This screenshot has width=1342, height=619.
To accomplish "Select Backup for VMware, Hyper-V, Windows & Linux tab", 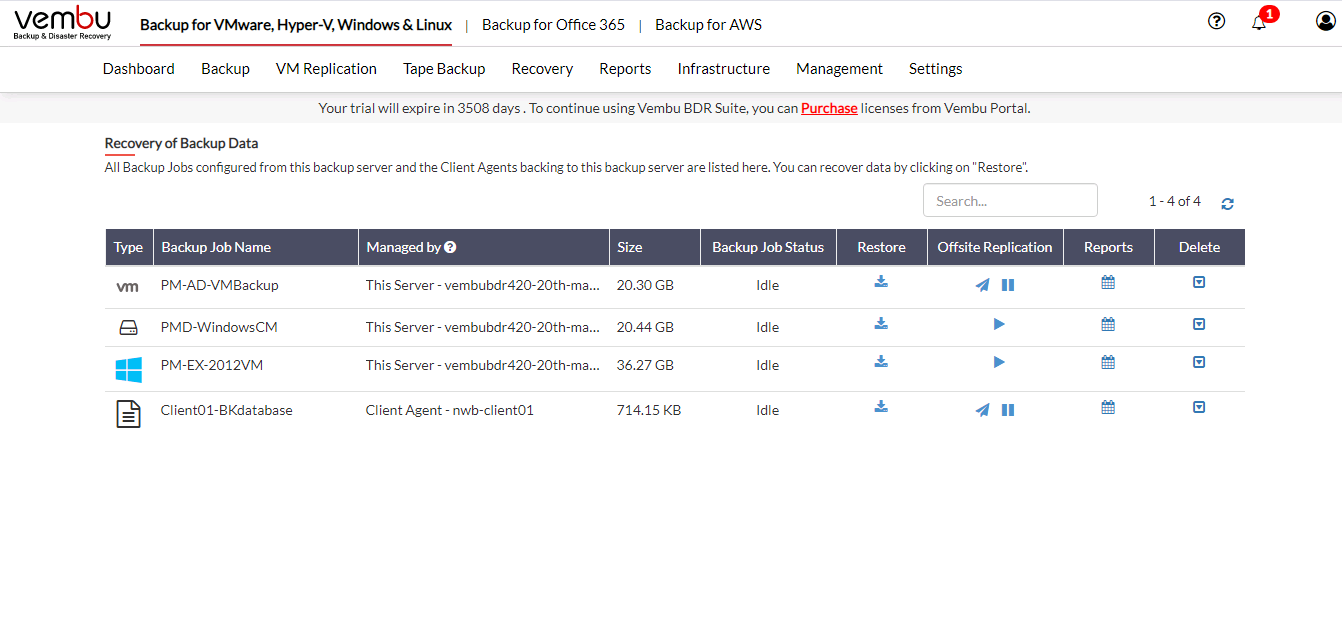I will coord(296,25).
